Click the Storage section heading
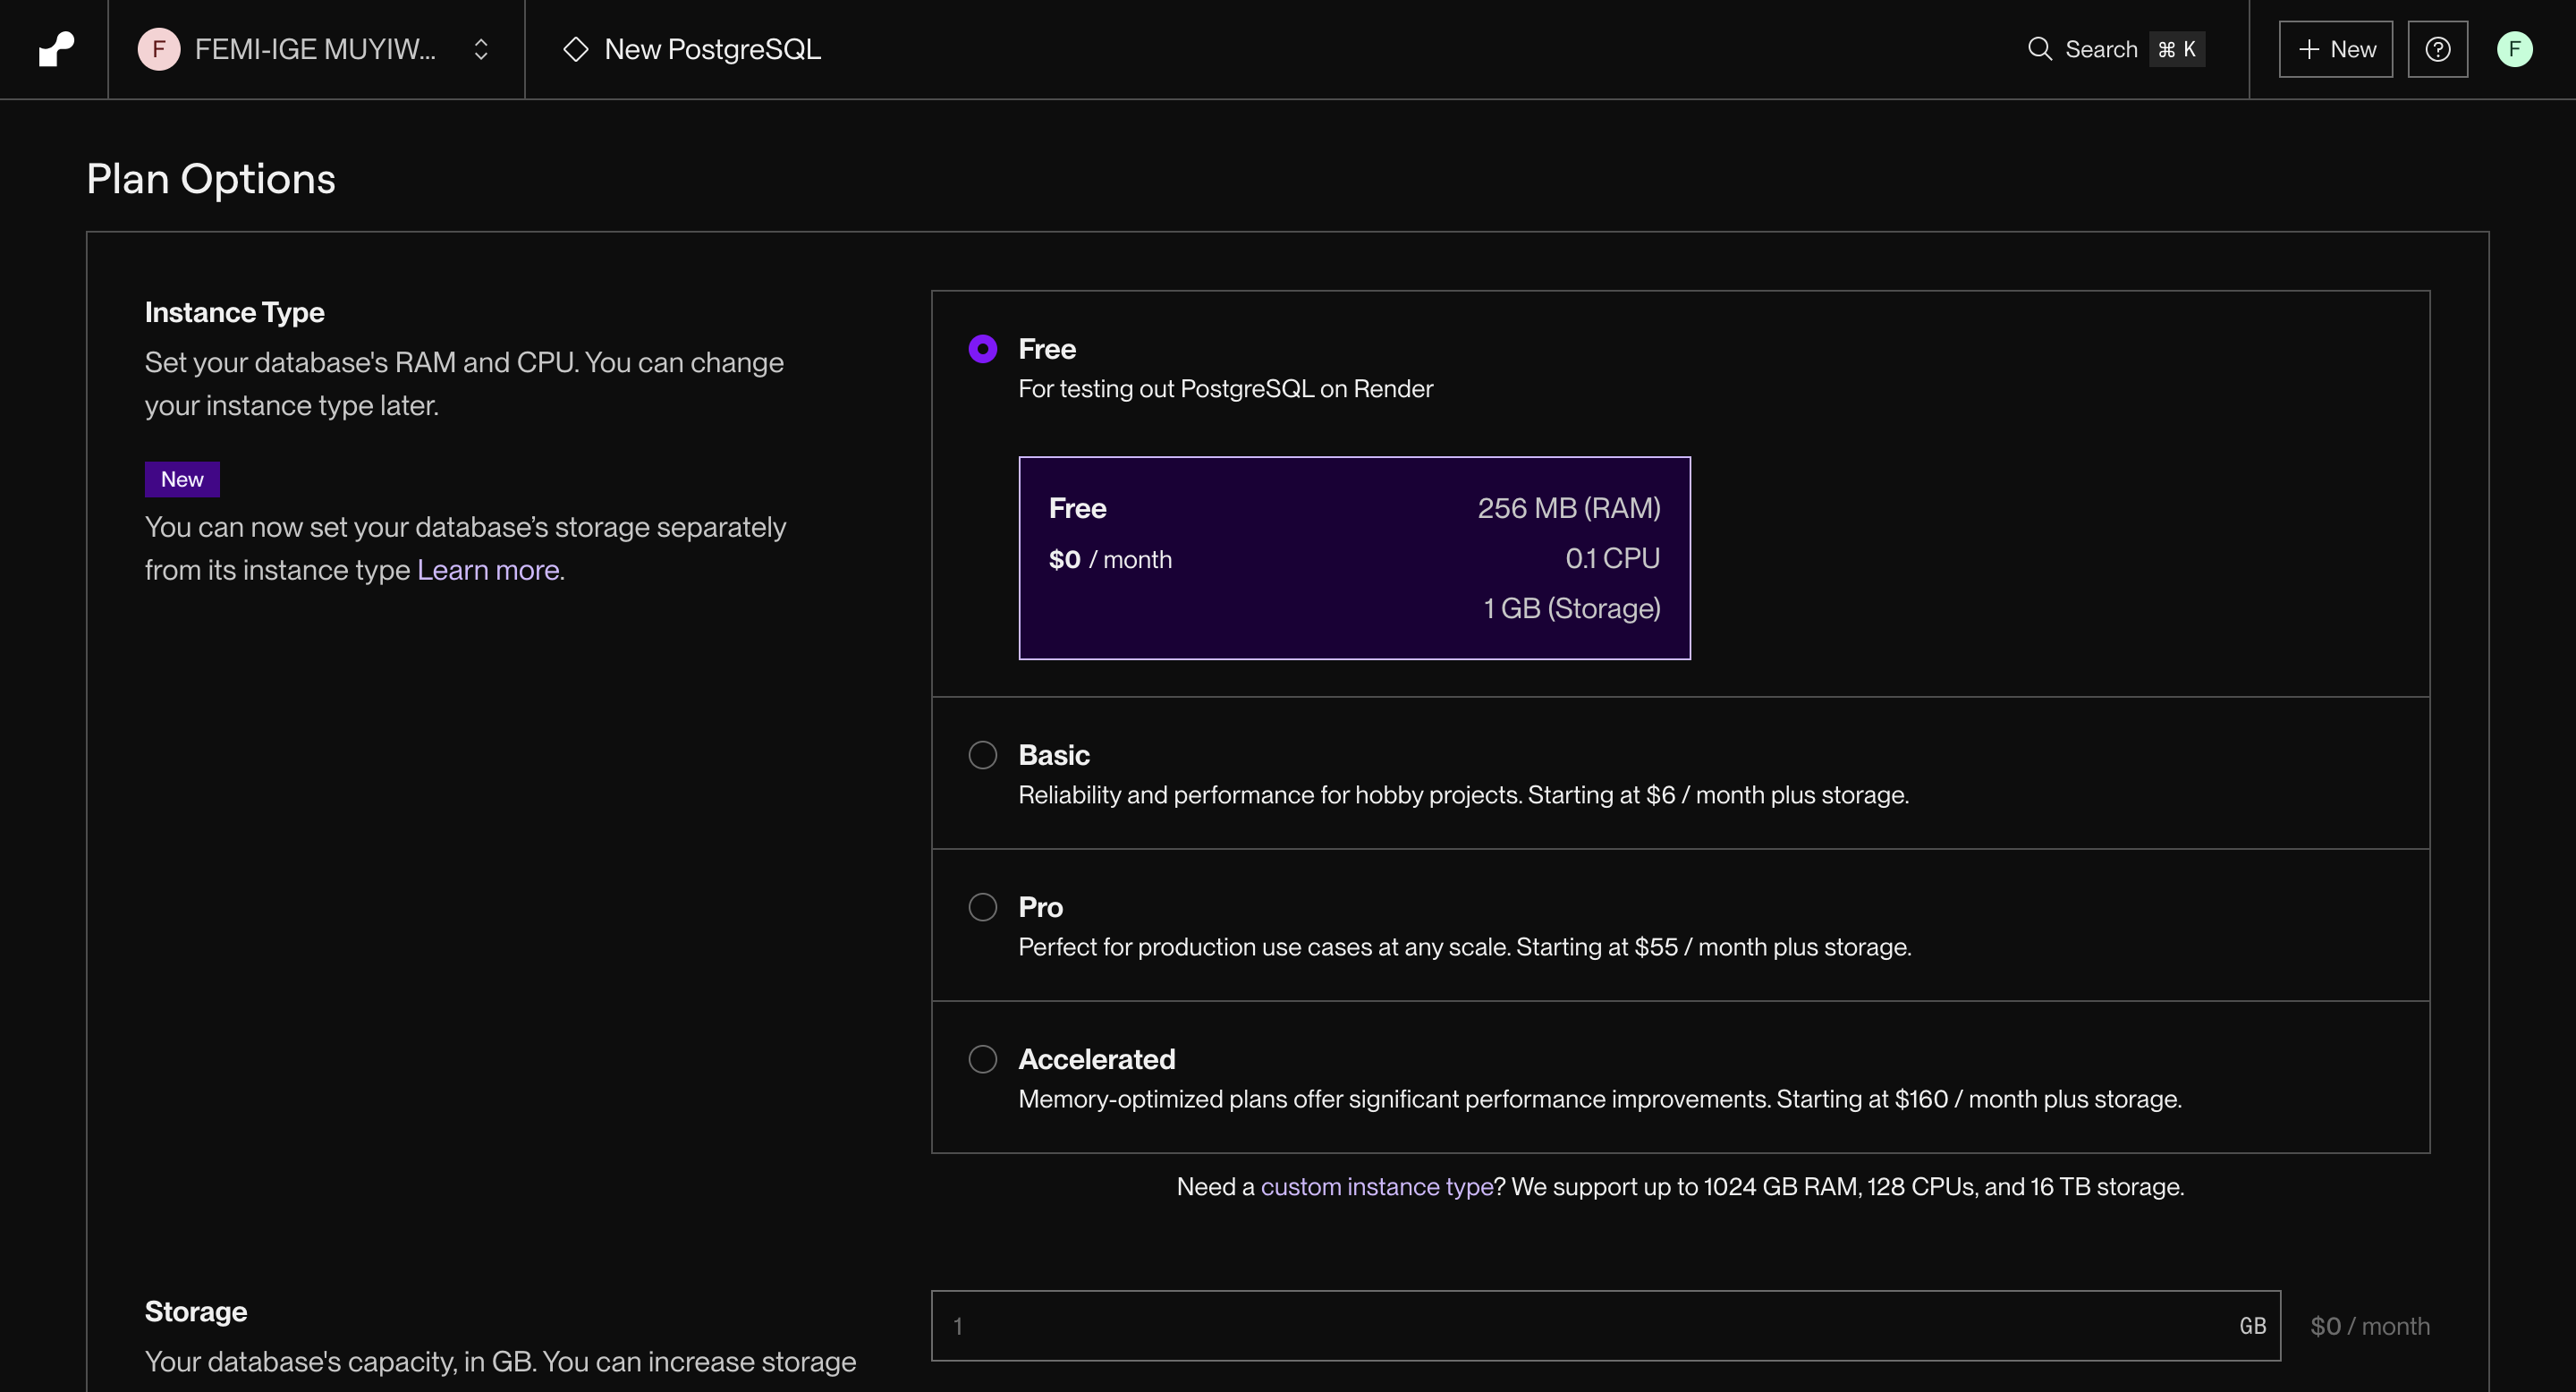 [x=196, y=1311]
